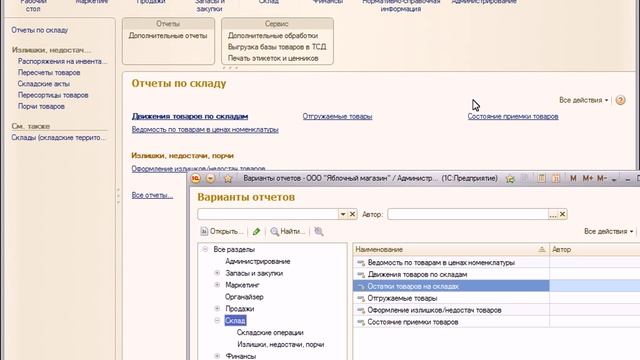
Task: Collapse the Склад tree node
Action: pos(217,320)
